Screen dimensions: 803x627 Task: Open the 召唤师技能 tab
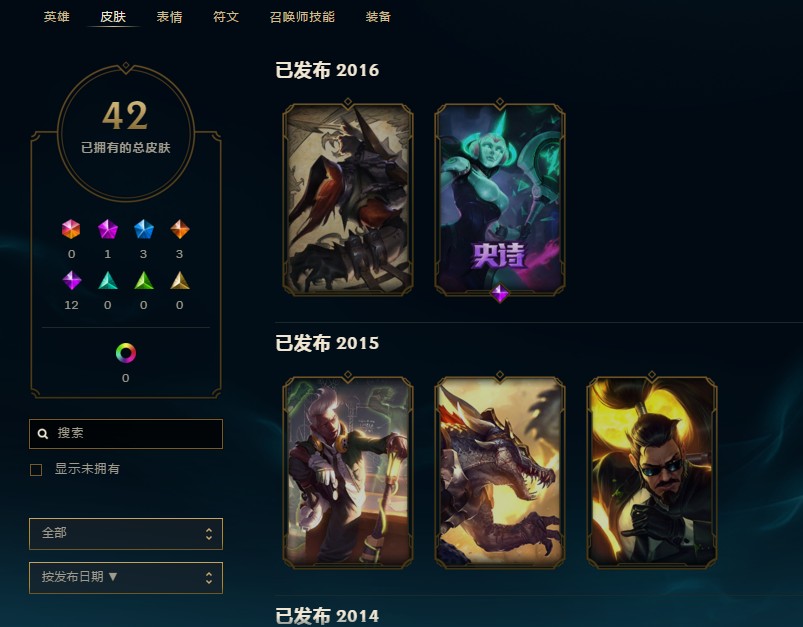point(302,17)
